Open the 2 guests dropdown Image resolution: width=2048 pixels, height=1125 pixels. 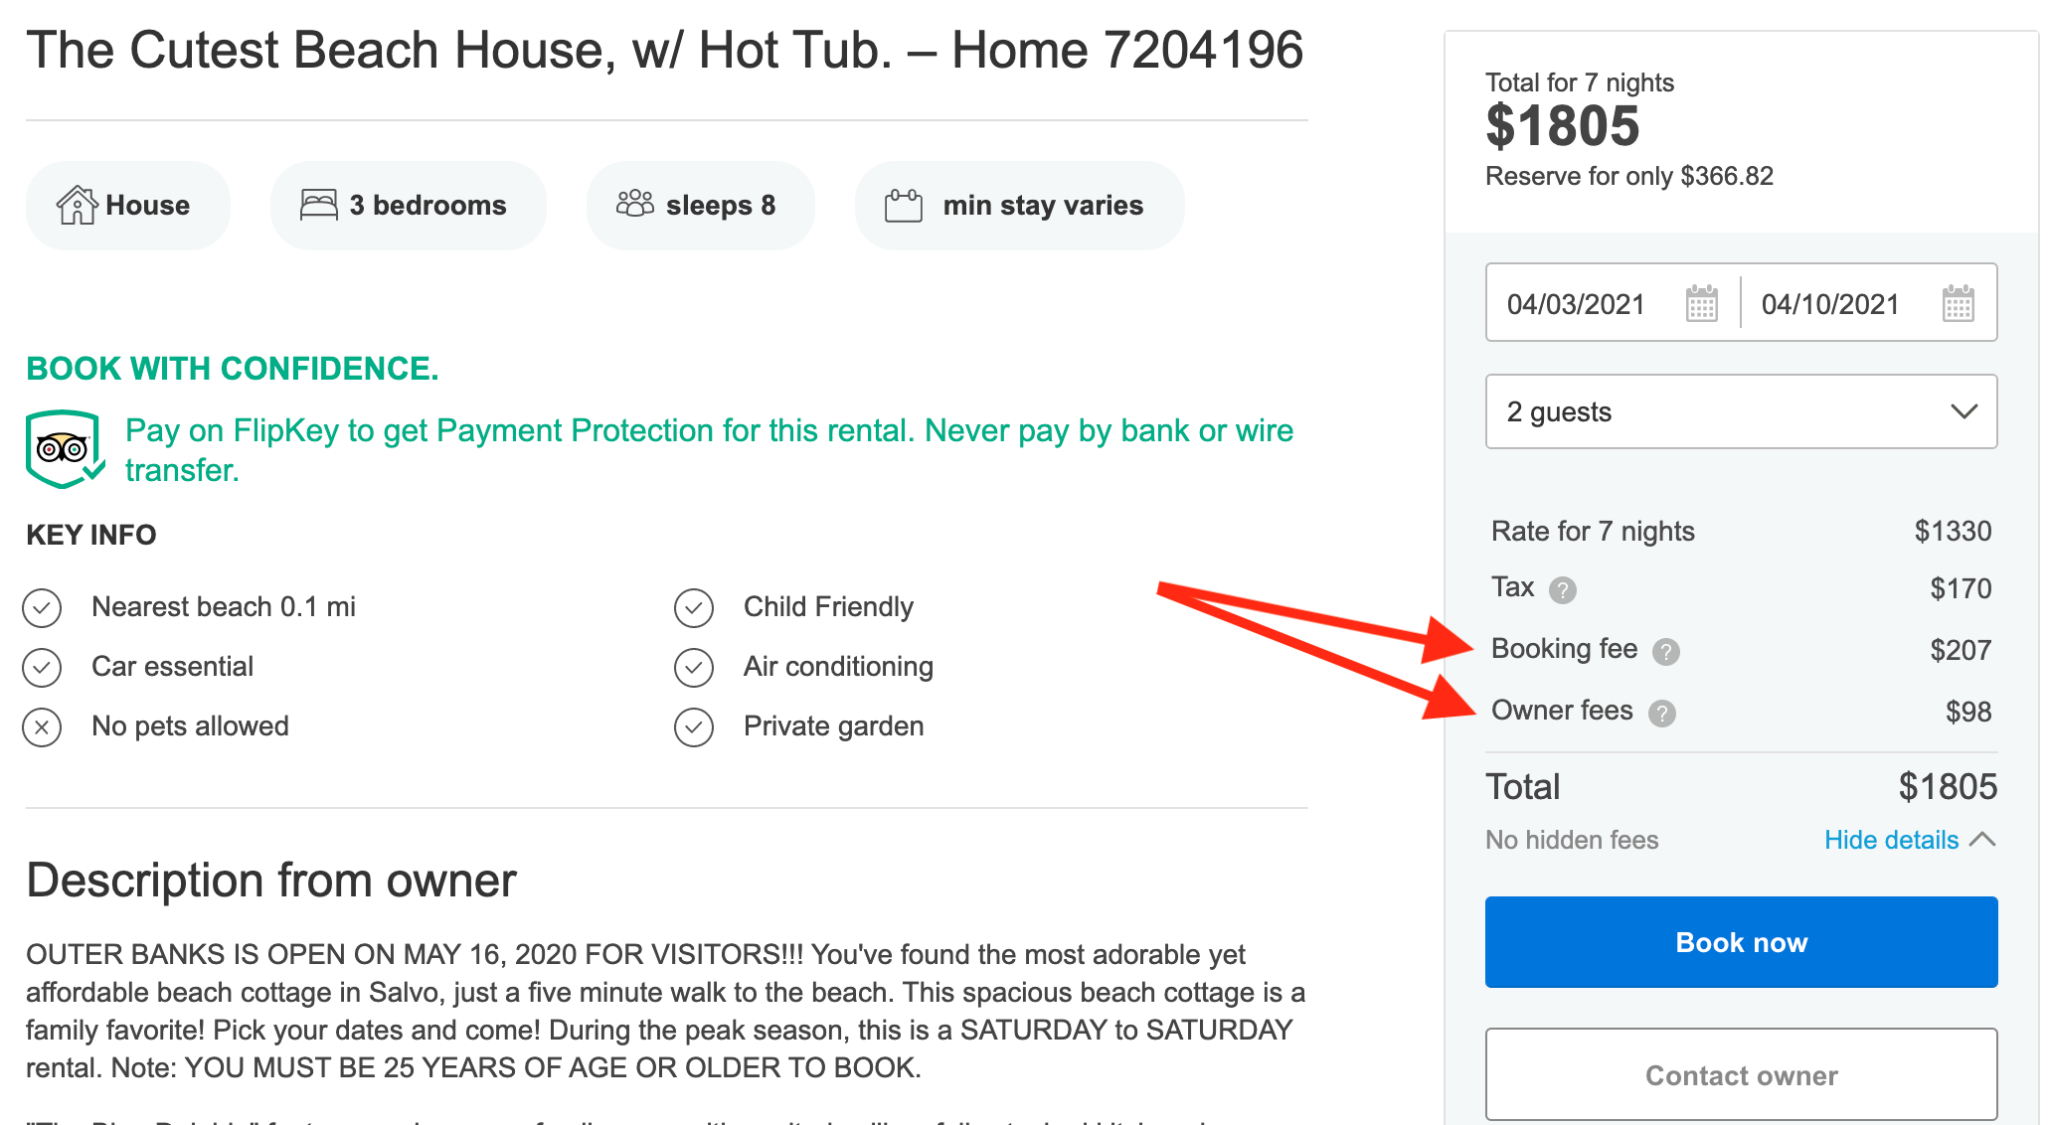(x=1740, y=411)
